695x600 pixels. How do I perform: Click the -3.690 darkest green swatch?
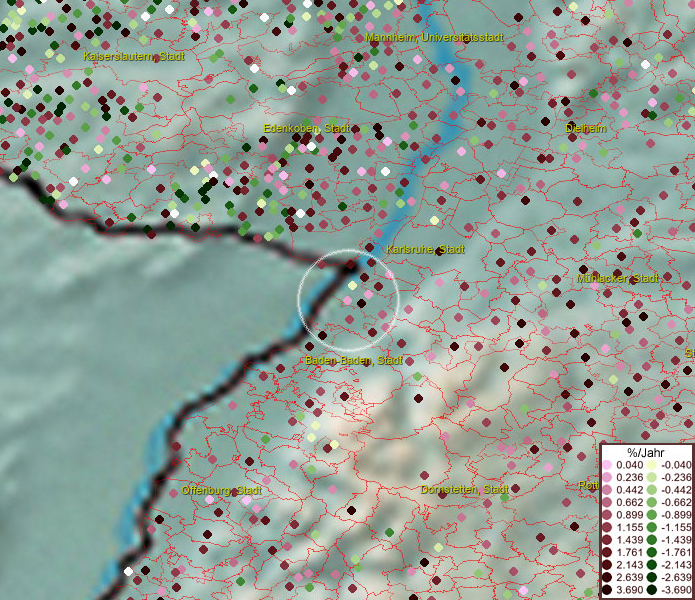tap(652, 590)
